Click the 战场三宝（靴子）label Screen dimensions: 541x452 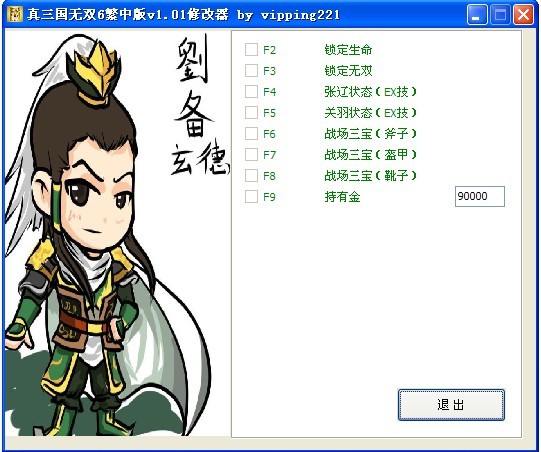tap(370, 176)
